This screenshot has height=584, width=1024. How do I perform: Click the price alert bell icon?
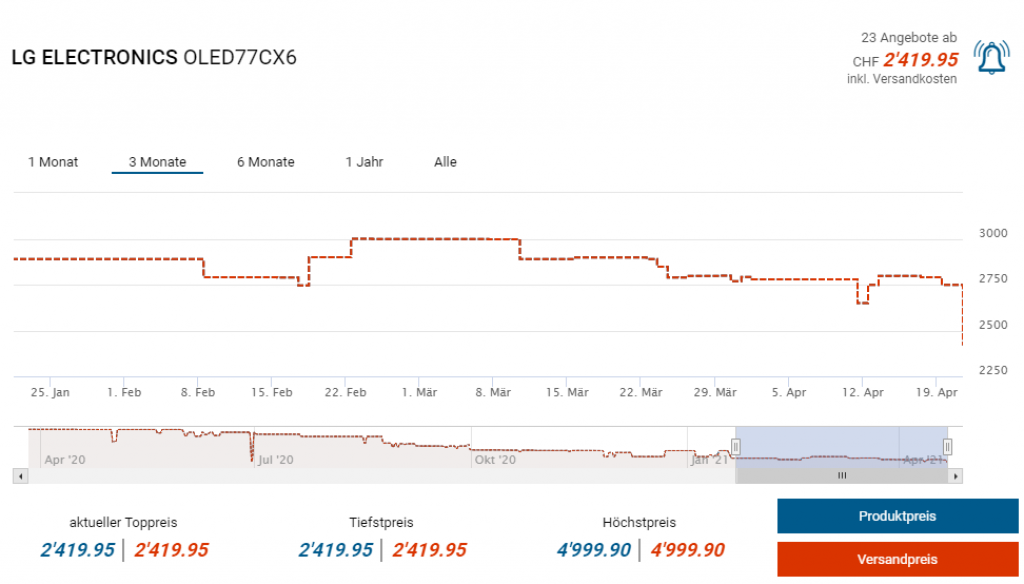(x=991, y=58)
